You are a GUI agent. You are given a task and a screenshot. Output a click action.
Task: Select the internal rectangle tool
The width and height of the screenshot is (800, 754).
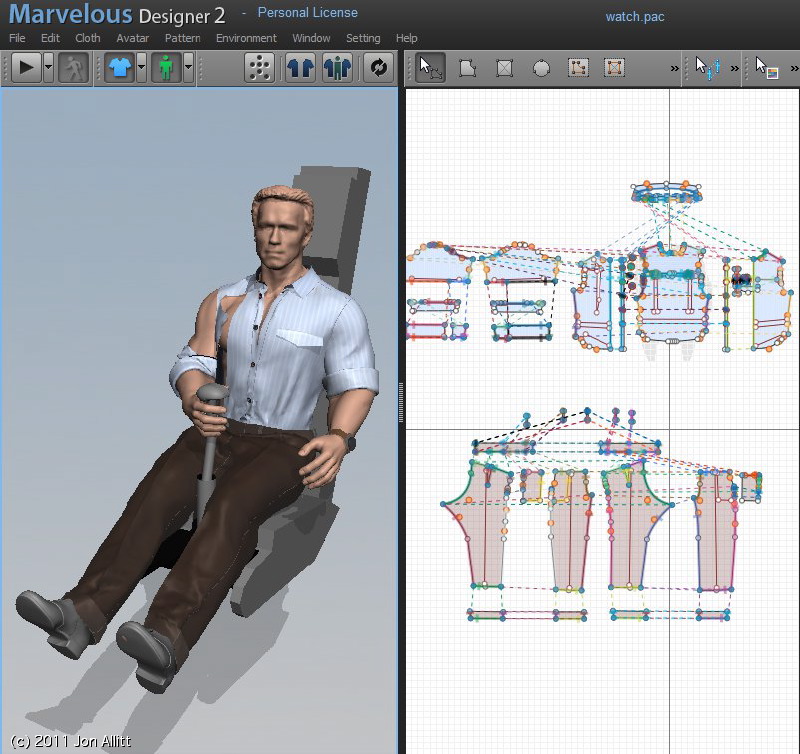click(x=614, y=67)
